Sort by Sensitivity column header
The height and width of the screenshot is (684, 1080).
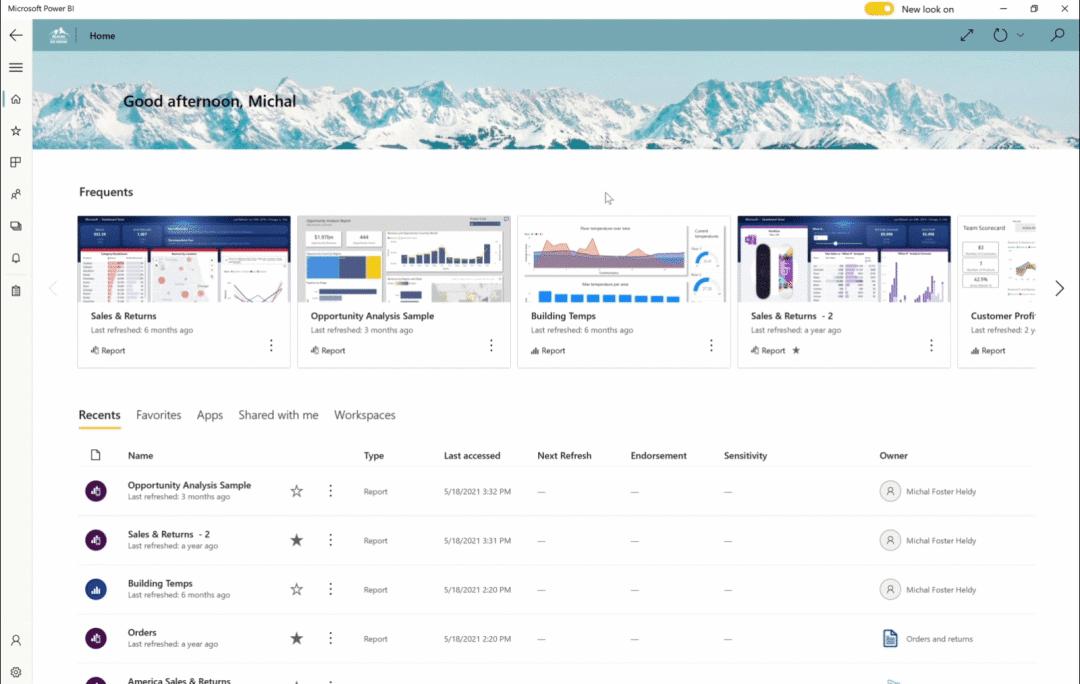click(x=745, y=455)
